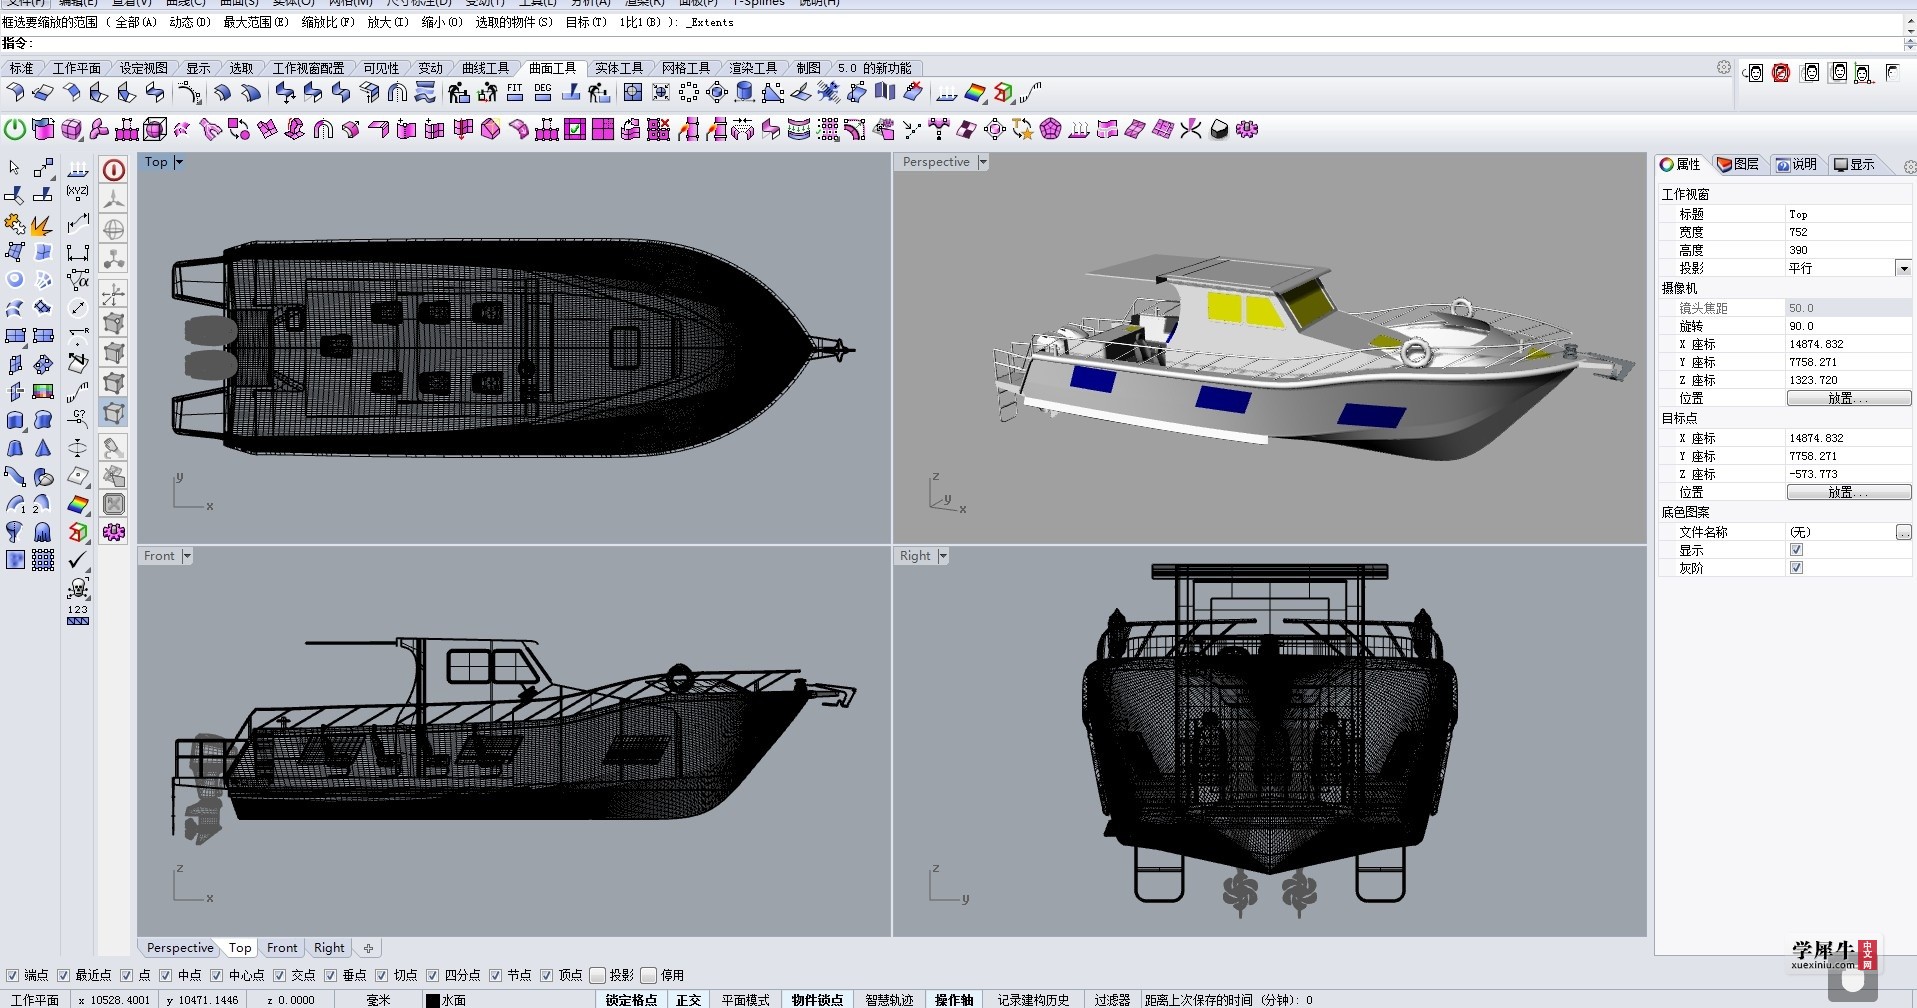Image resolution: width=1917 pixels, height=1008 pixels.
Task: Click the rainbow curvature analysis icon in sidebar
Action: point(78,504)
